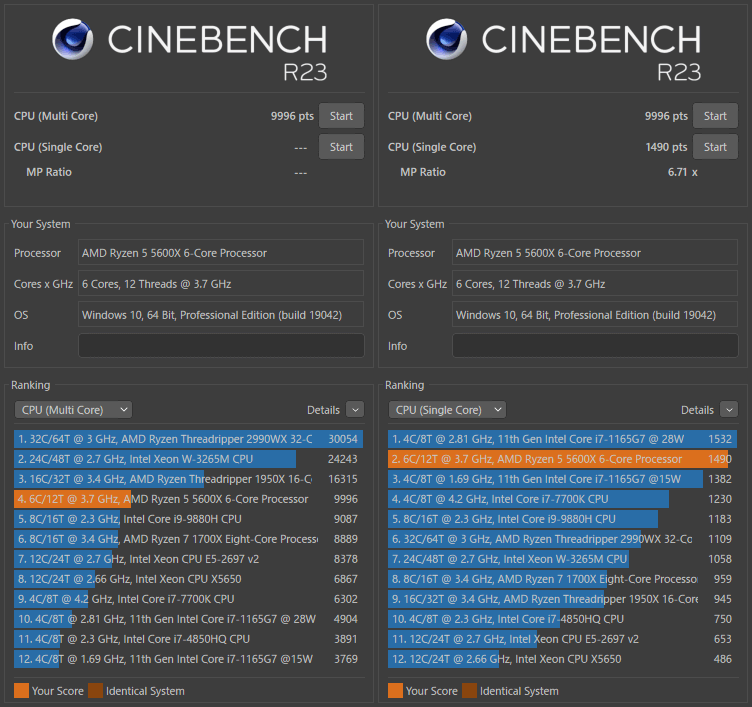Open CPU (Multi Core) ranking dropdown
Screen dimensions: 752x707
coord(73,410)
